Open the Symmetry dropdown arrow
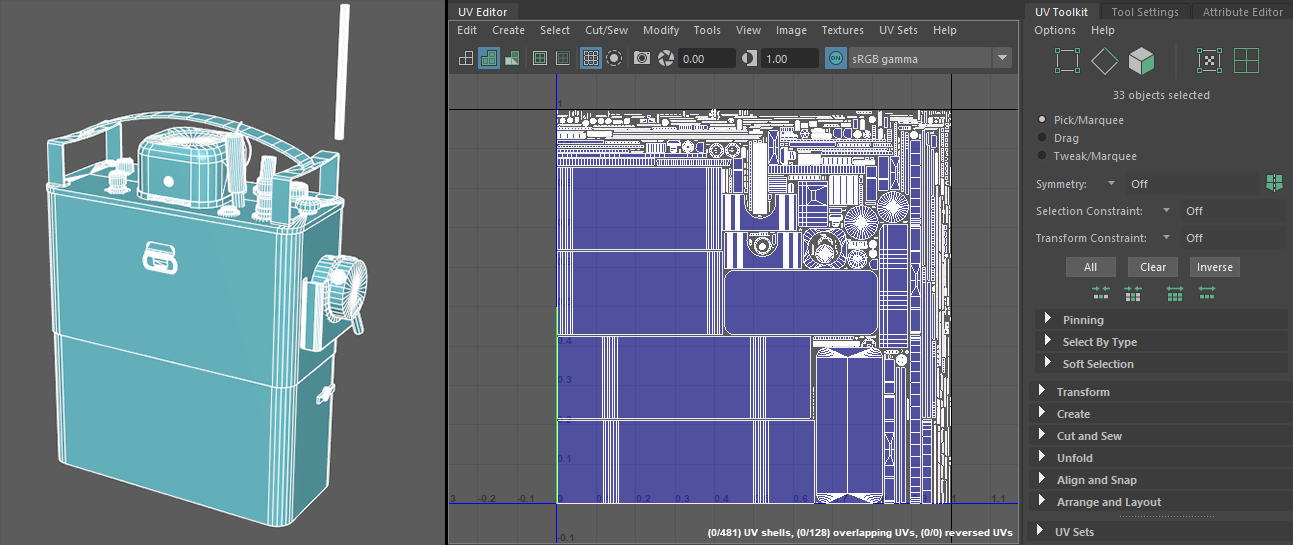The image size is (1293, 545). point(1111,184)
